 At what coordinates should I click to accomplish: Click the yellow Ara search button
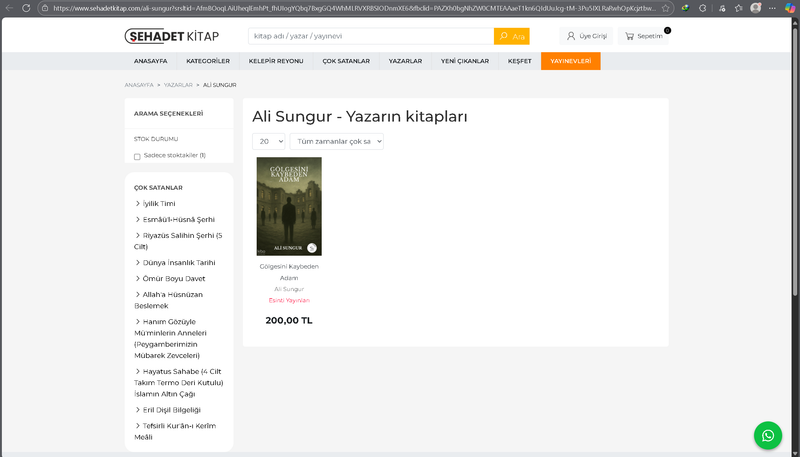coord(512,36)
